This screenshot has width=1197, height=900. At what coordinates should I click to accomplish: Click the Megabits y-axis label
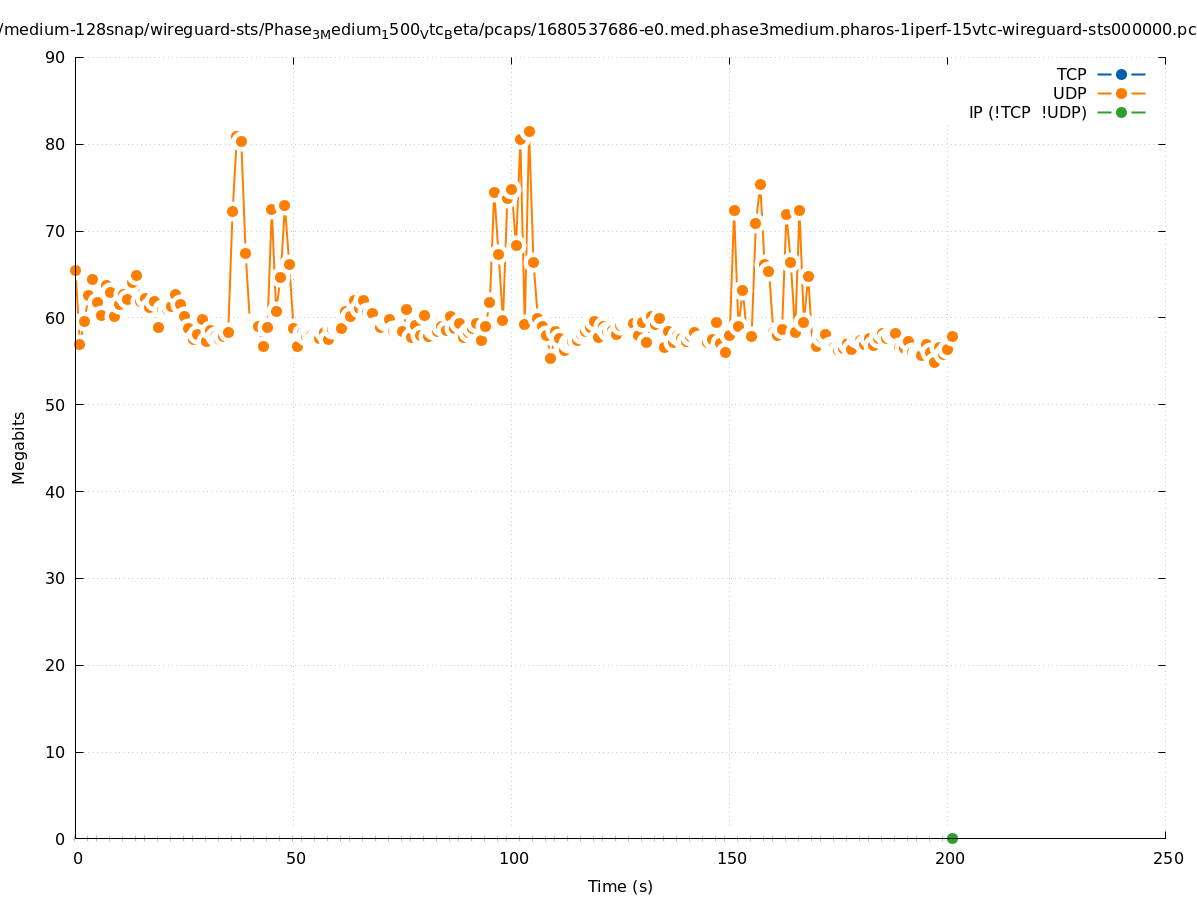[x=19, y=447]
